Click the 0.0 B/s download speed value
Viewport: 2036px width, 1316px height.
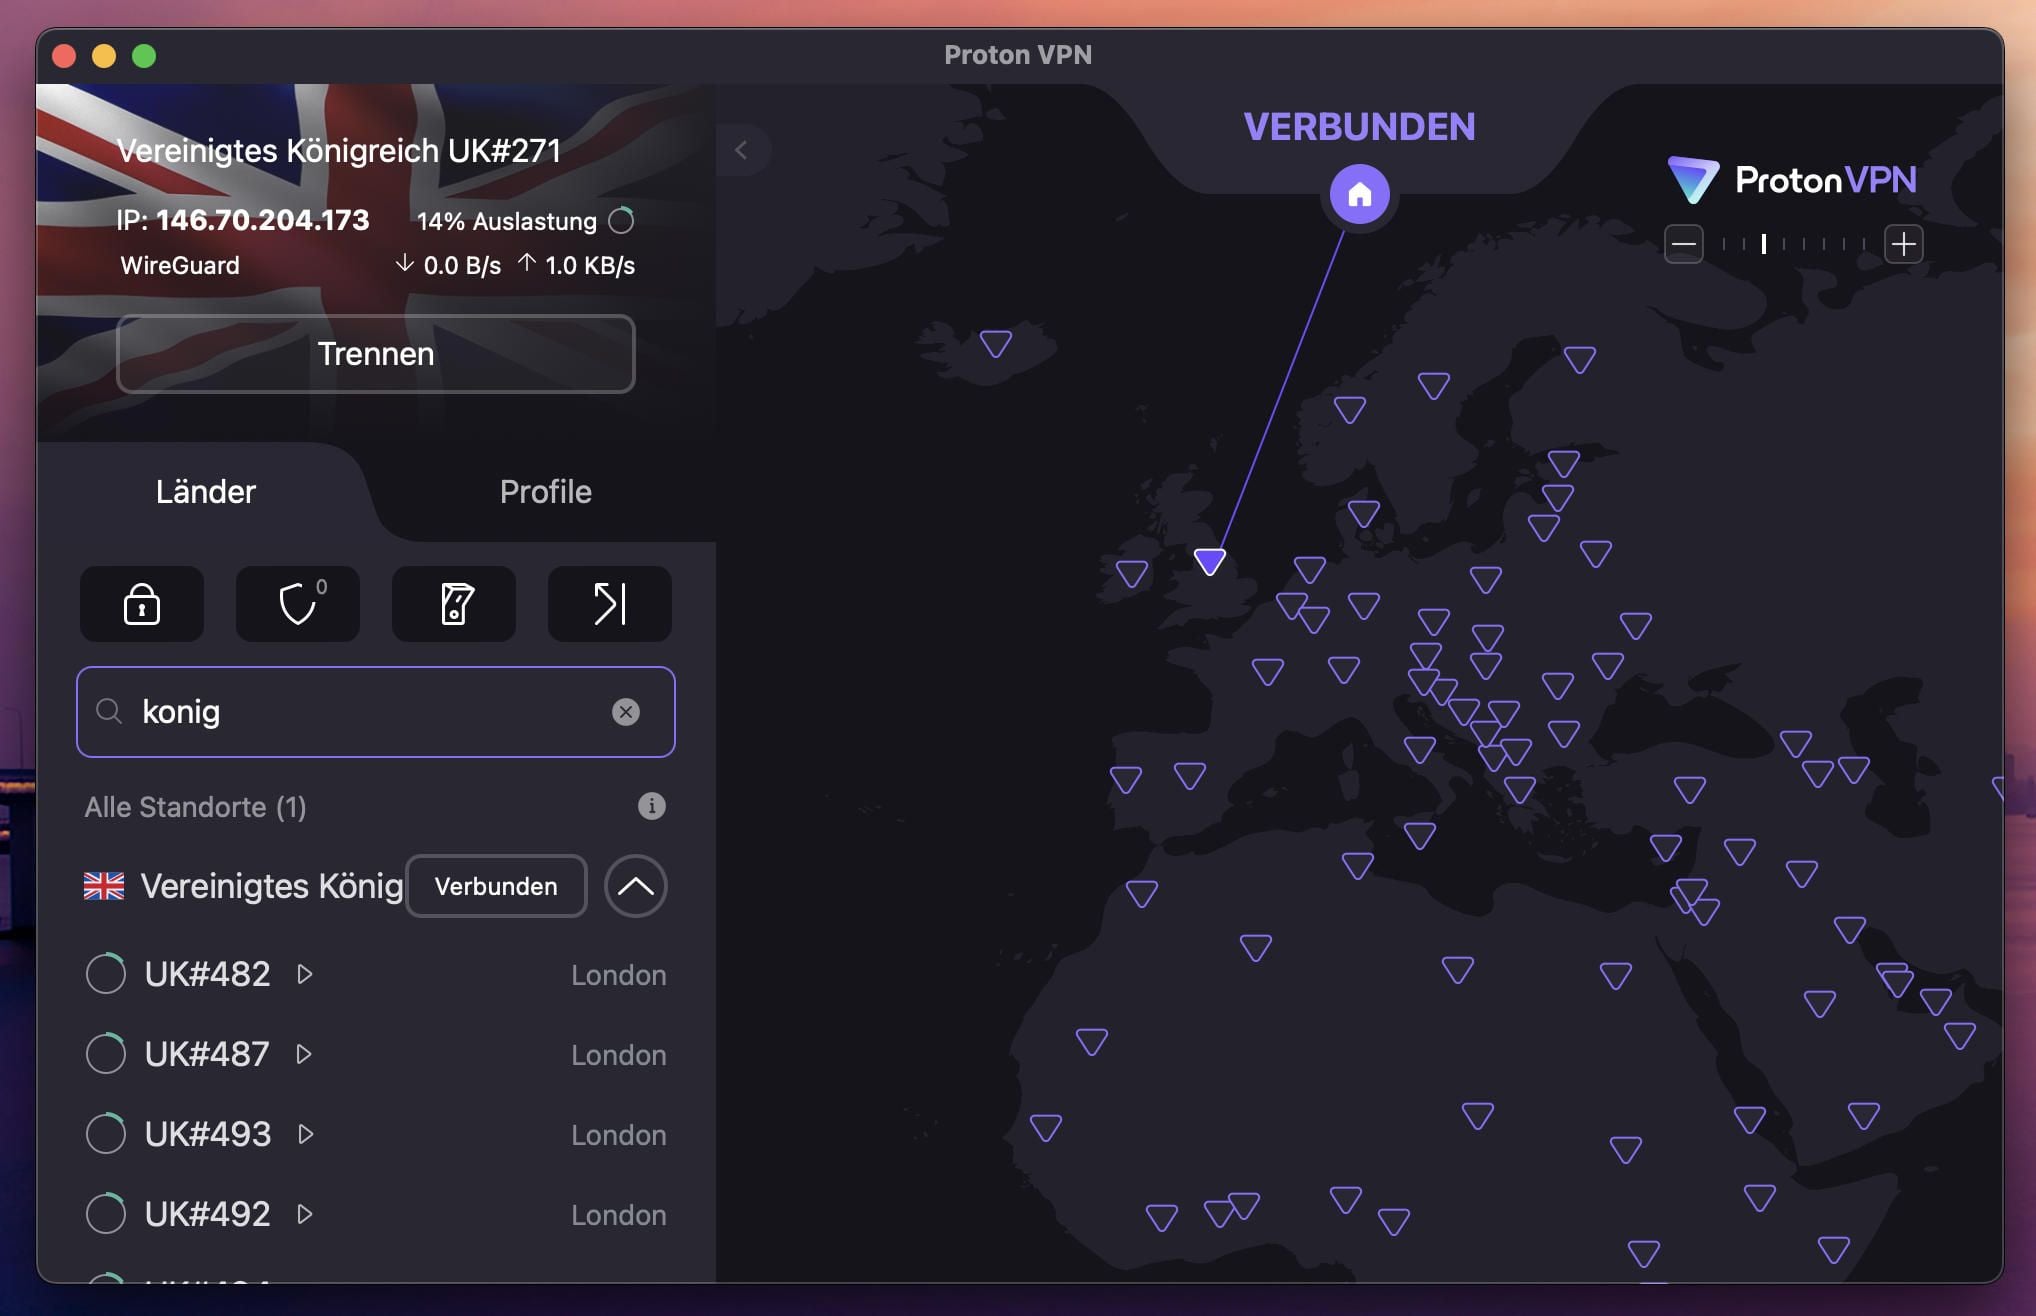[x=462, y=266]
